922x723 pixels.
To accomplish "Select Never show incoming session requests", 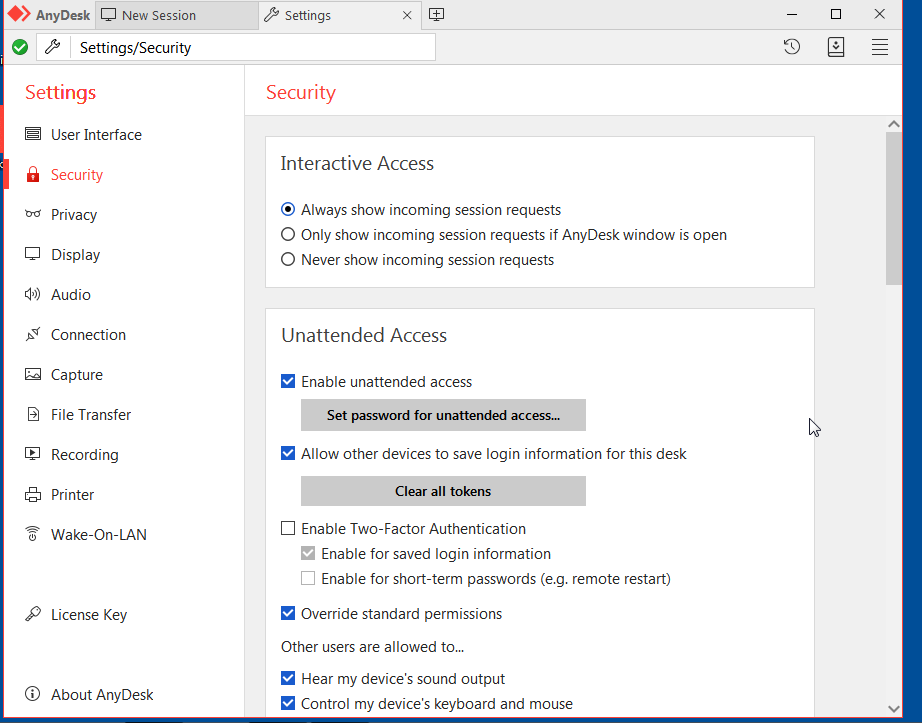I will pyautogui.click(x=289, y=260).
